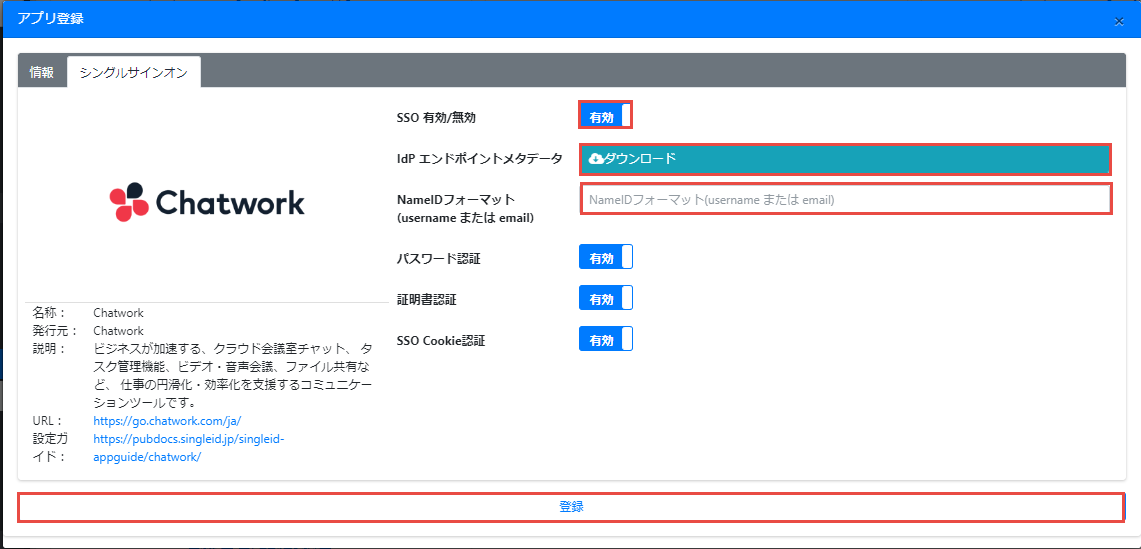This screenshot has height=549, width=1141.
Task: Turn off the 証明書認証 switch
Action: point(605,299)
